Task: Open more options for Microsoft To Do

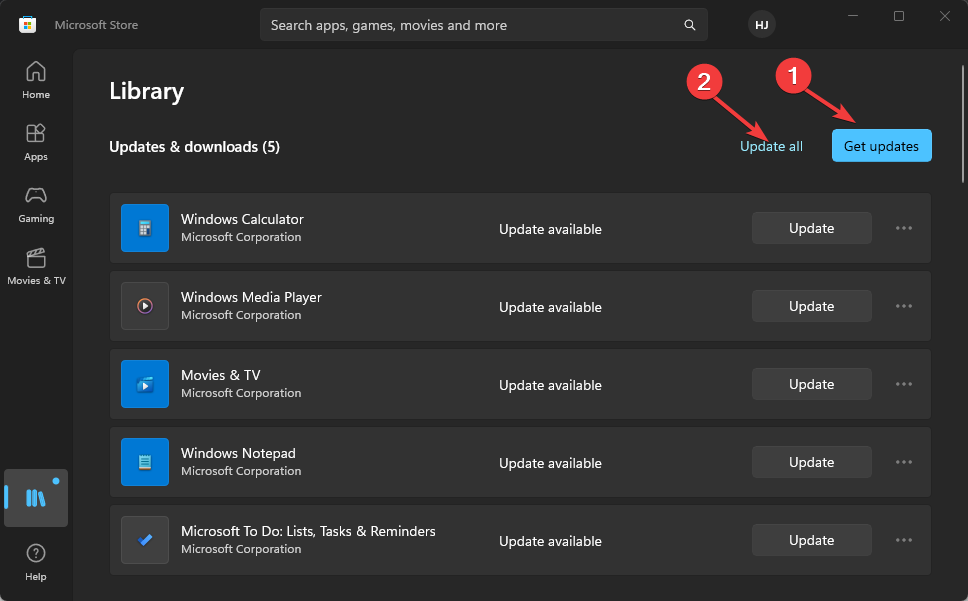Action: pyautogui.click(x=904, y=540)
